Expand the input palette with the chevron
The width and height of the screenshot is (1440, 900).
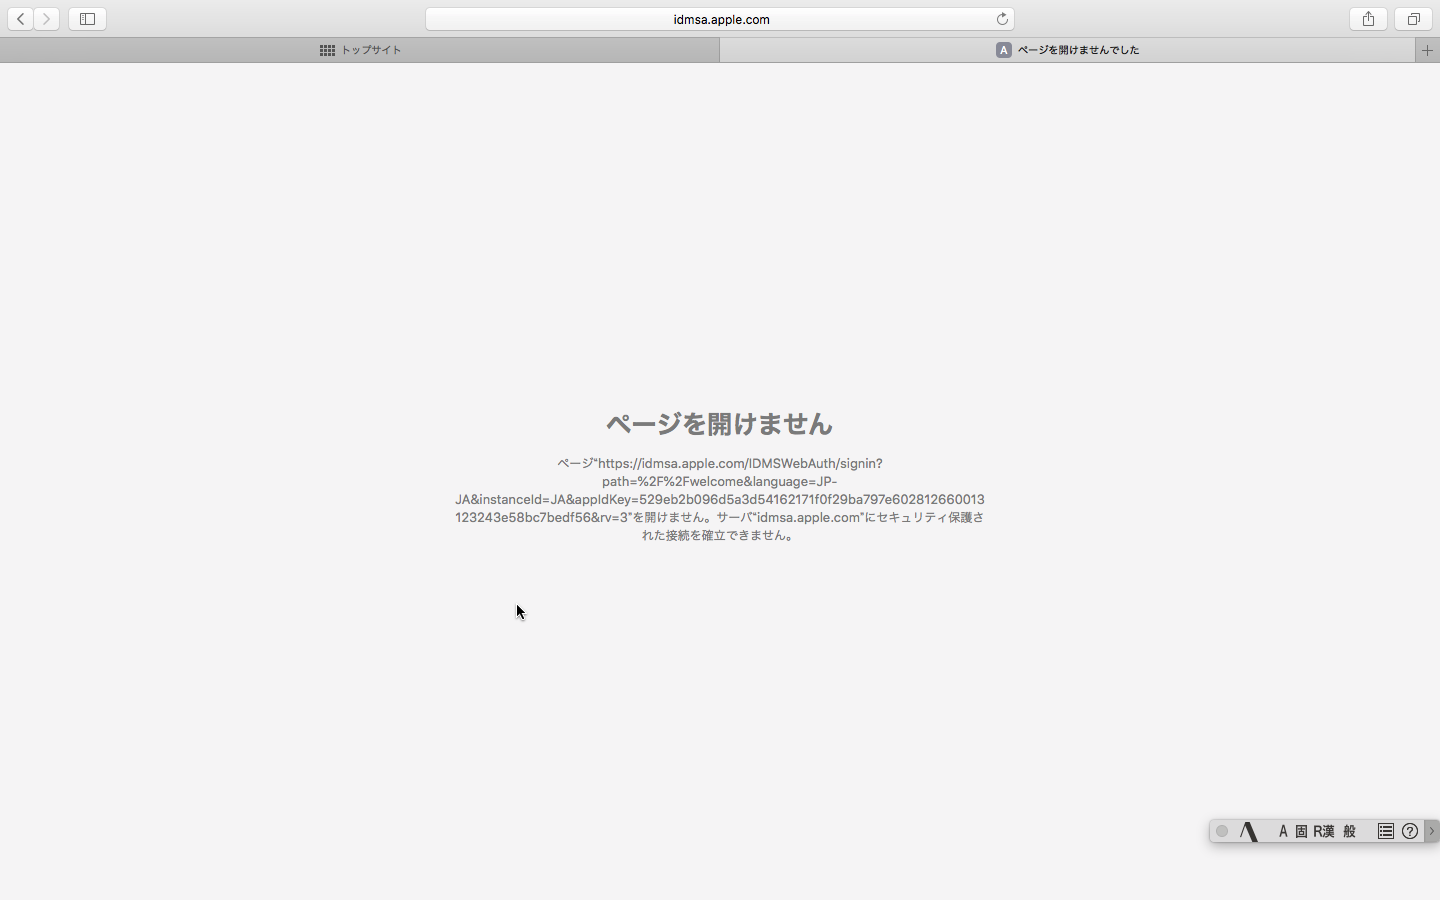(1432, 831)
